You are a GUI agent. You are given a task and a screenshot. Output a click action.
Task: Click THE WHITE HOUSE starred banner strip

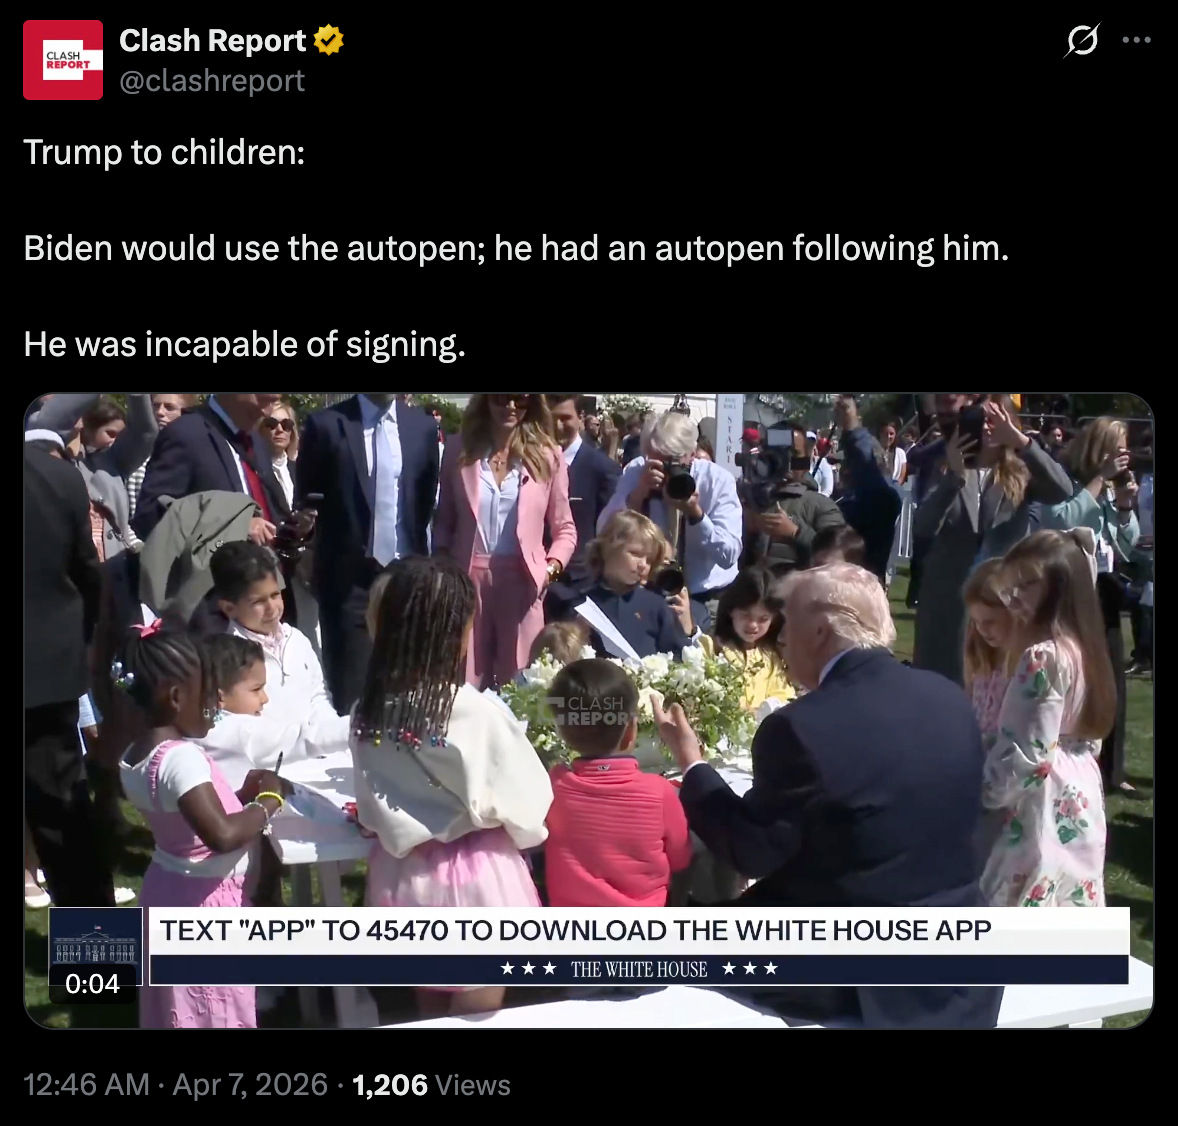(639, 969)
